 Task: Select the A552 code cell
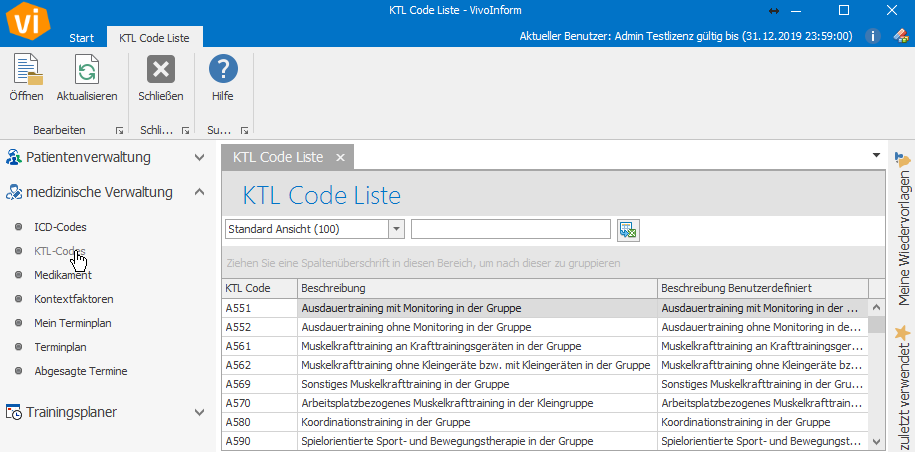click(259, 327)
